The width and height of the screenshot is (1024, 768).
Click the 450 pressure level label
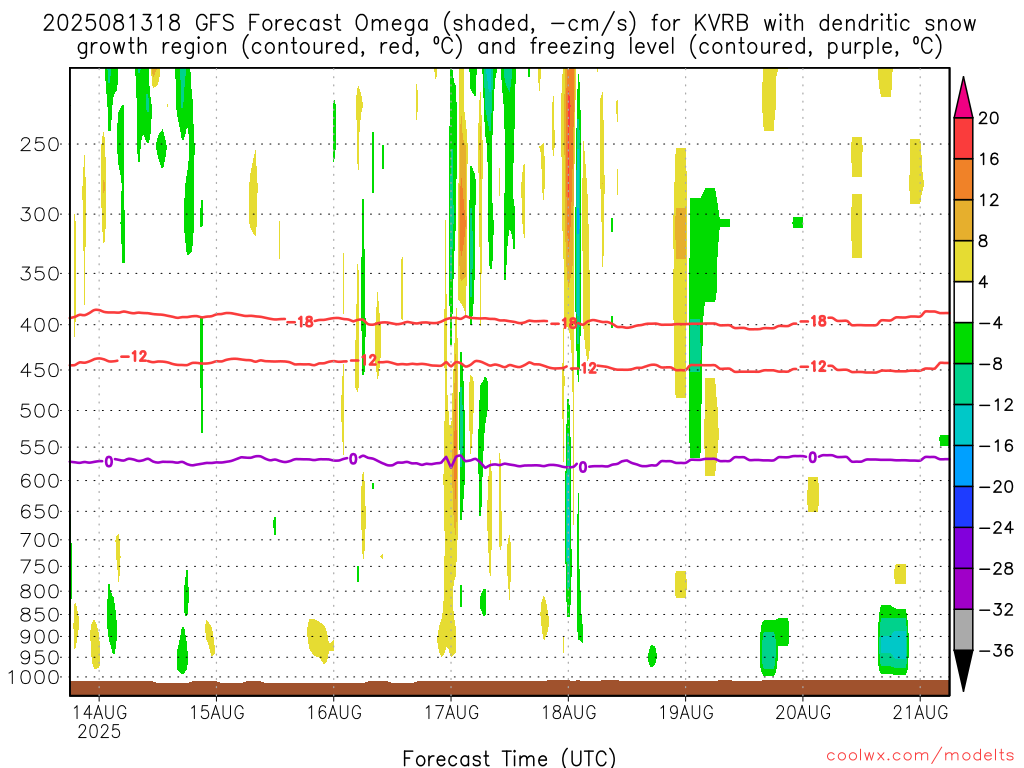coord(40,370)
